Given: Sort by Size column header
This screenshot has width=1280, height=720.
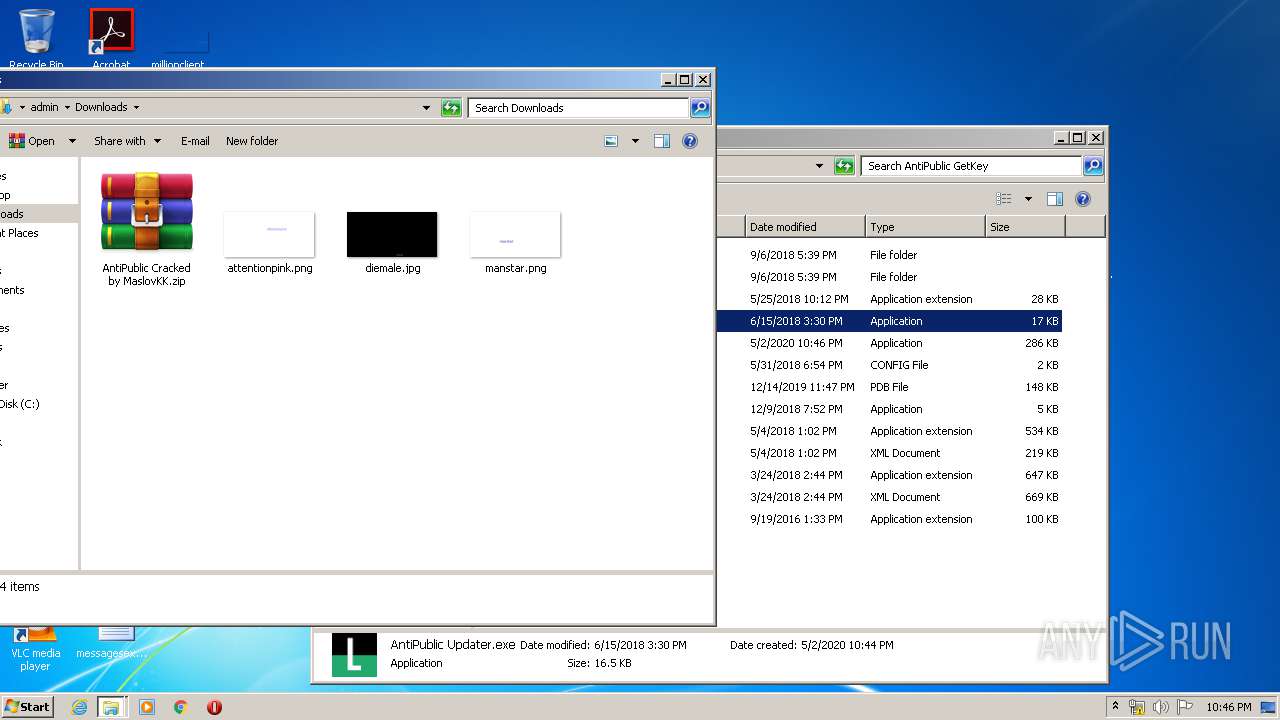Looking at the screenshot, I should 1025,227.
